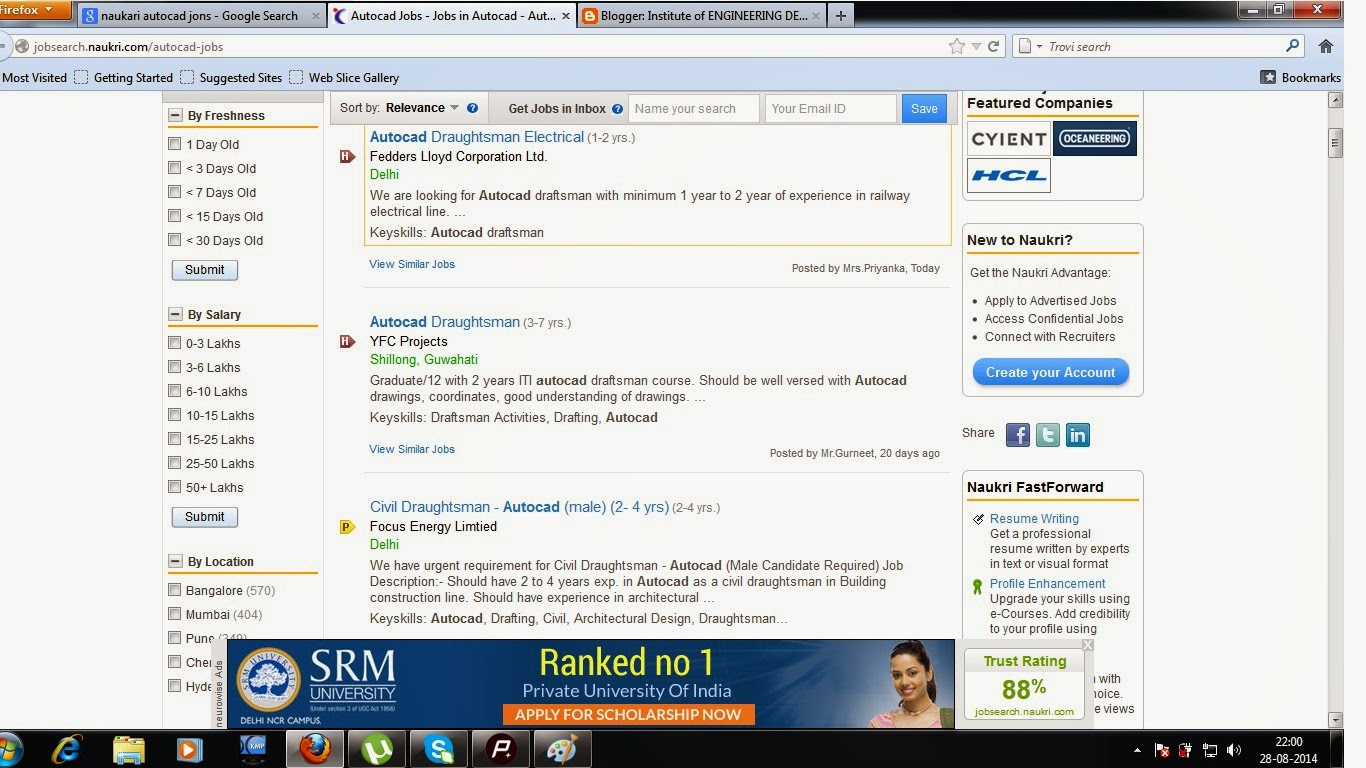The image size is (1366, 768).
Task: Open the URL history dropdown arrow
Action: (977, 46)
